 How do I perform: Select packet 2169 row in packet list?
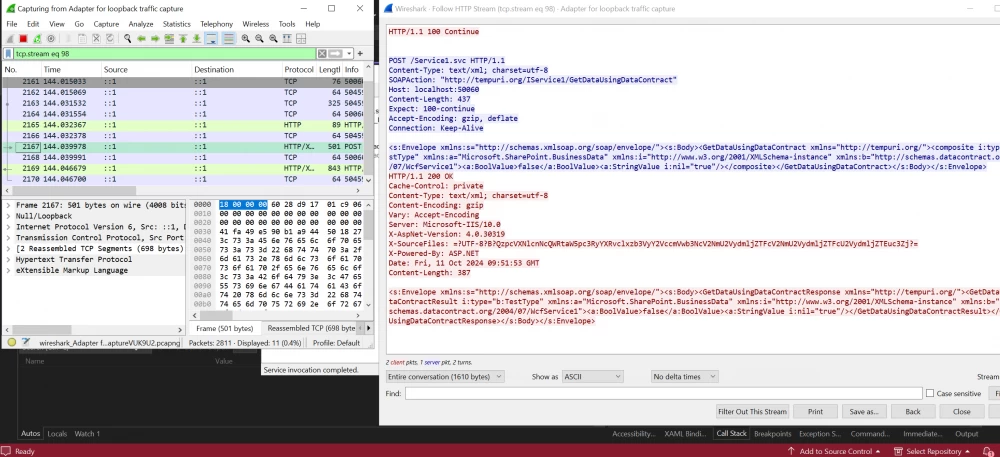pos(184,168)
